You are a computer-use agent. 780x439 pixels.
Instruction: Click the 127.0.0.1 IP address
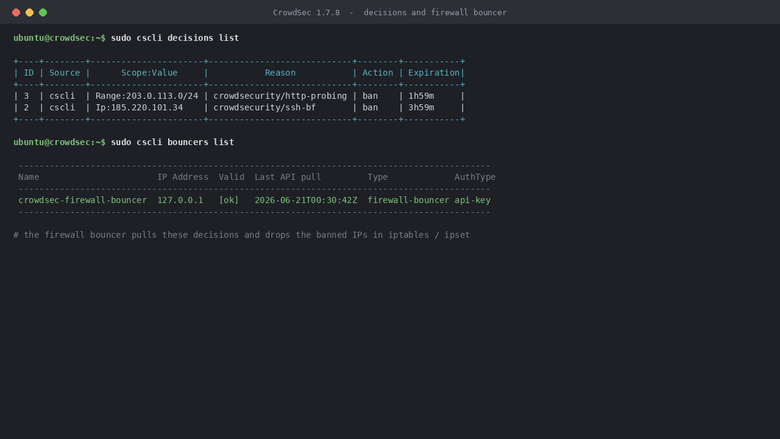[x=180, y=200]
